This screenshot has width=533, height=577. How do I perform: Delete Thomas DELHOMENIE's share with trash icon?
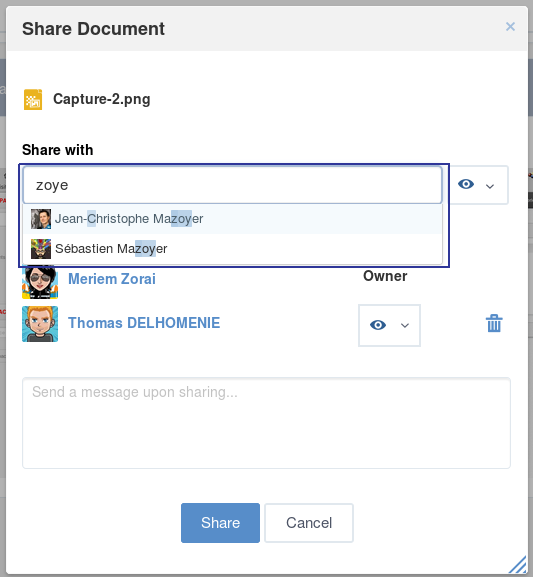pyautogui.click(x=494, y=323)
